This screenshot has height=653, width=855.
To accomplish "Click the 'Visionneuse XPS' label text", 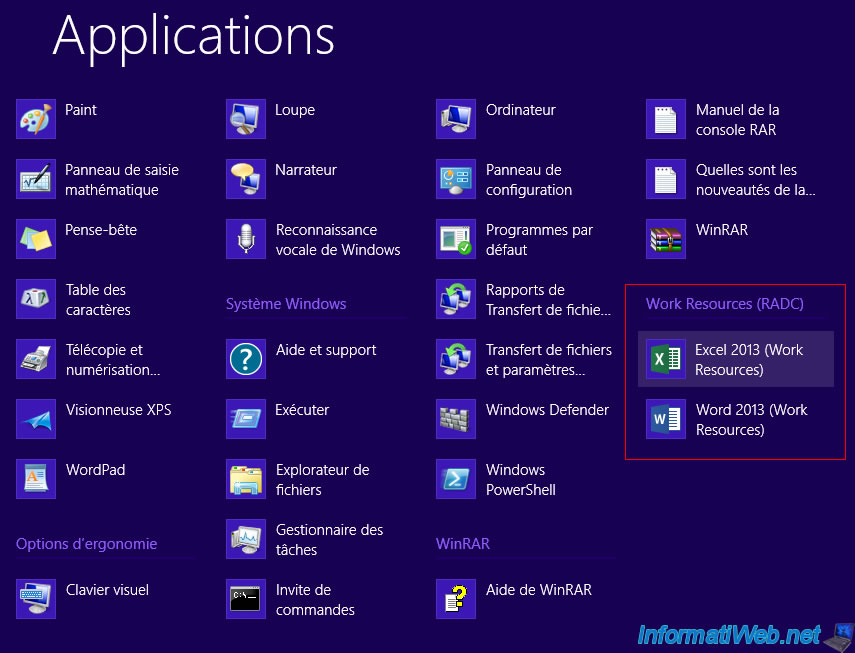I will [x=118, y=409].
